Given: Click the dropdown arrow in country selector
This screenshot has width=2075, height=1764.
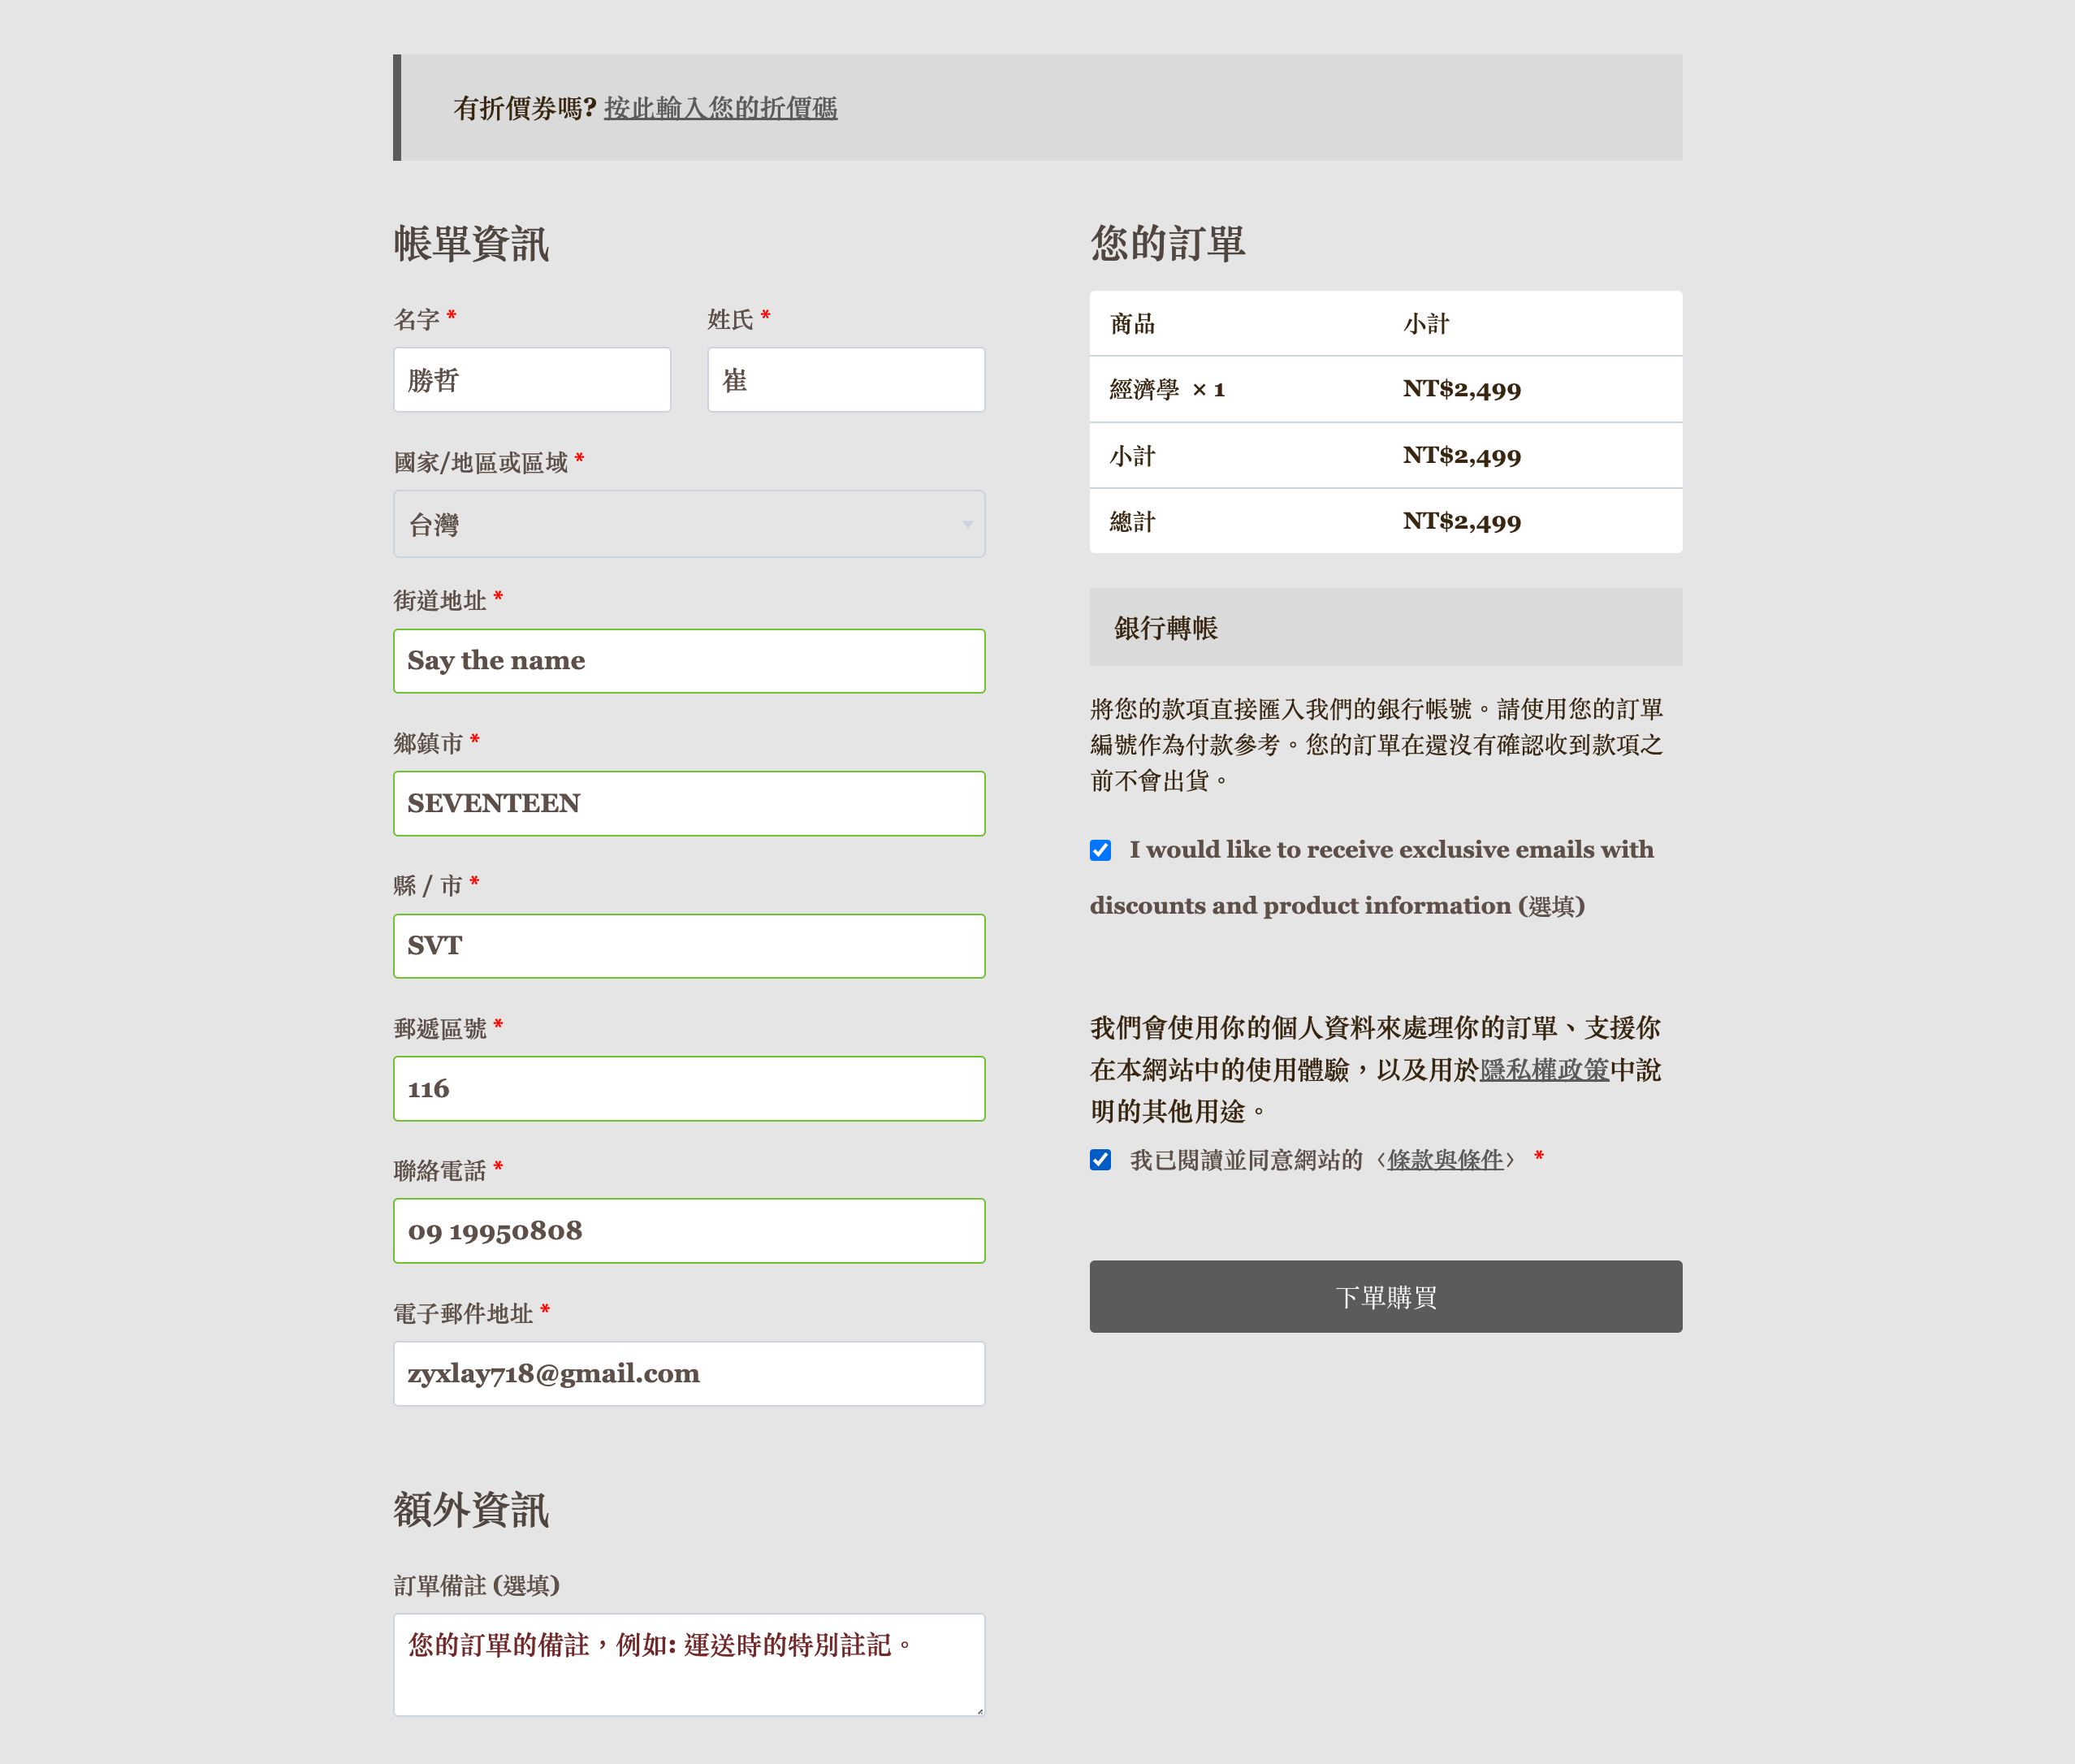Looking at the screenshot, I should [x=967, y=524].
